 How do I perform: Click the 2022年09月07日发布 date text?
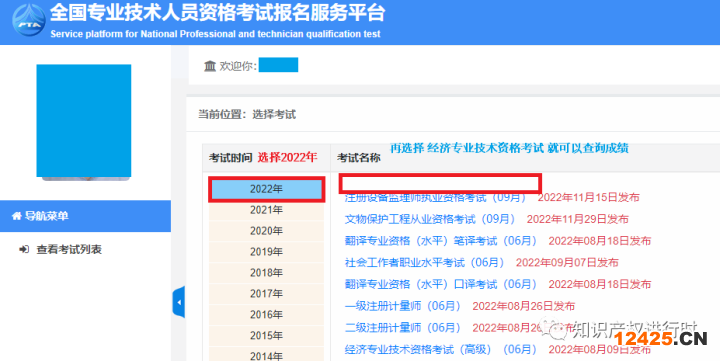point(567,262)
